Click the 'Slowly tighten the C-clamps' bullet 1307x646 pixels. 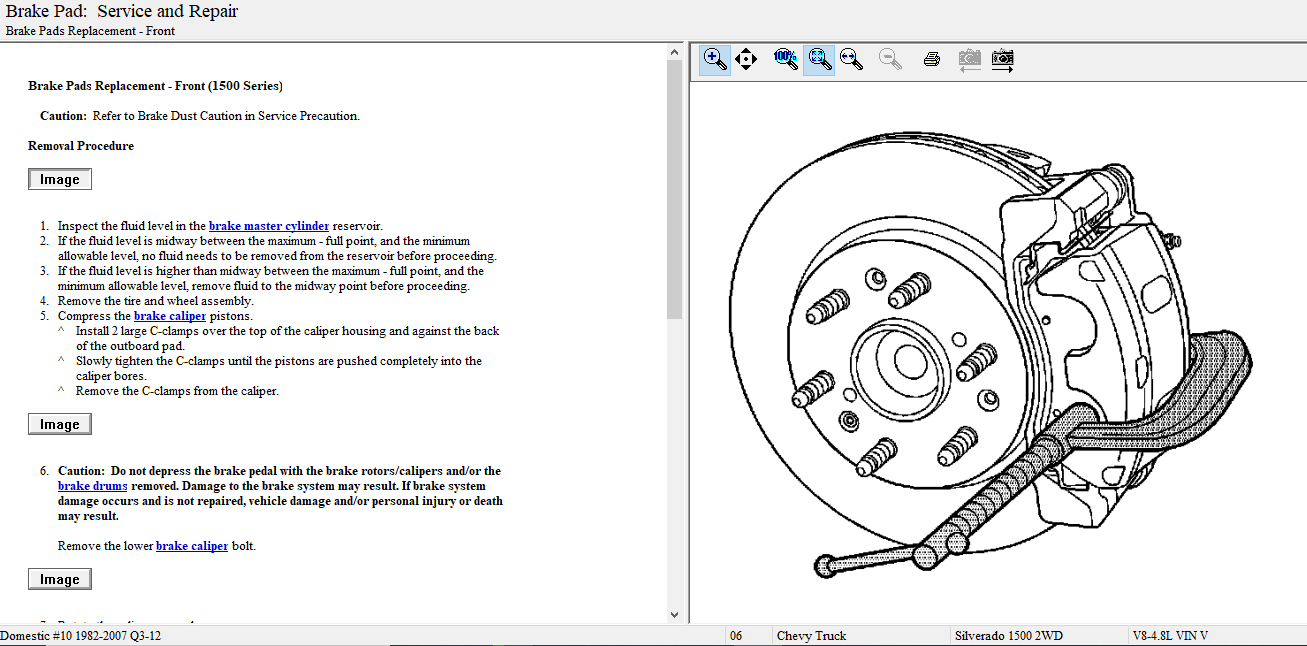(x=279, y=368)
